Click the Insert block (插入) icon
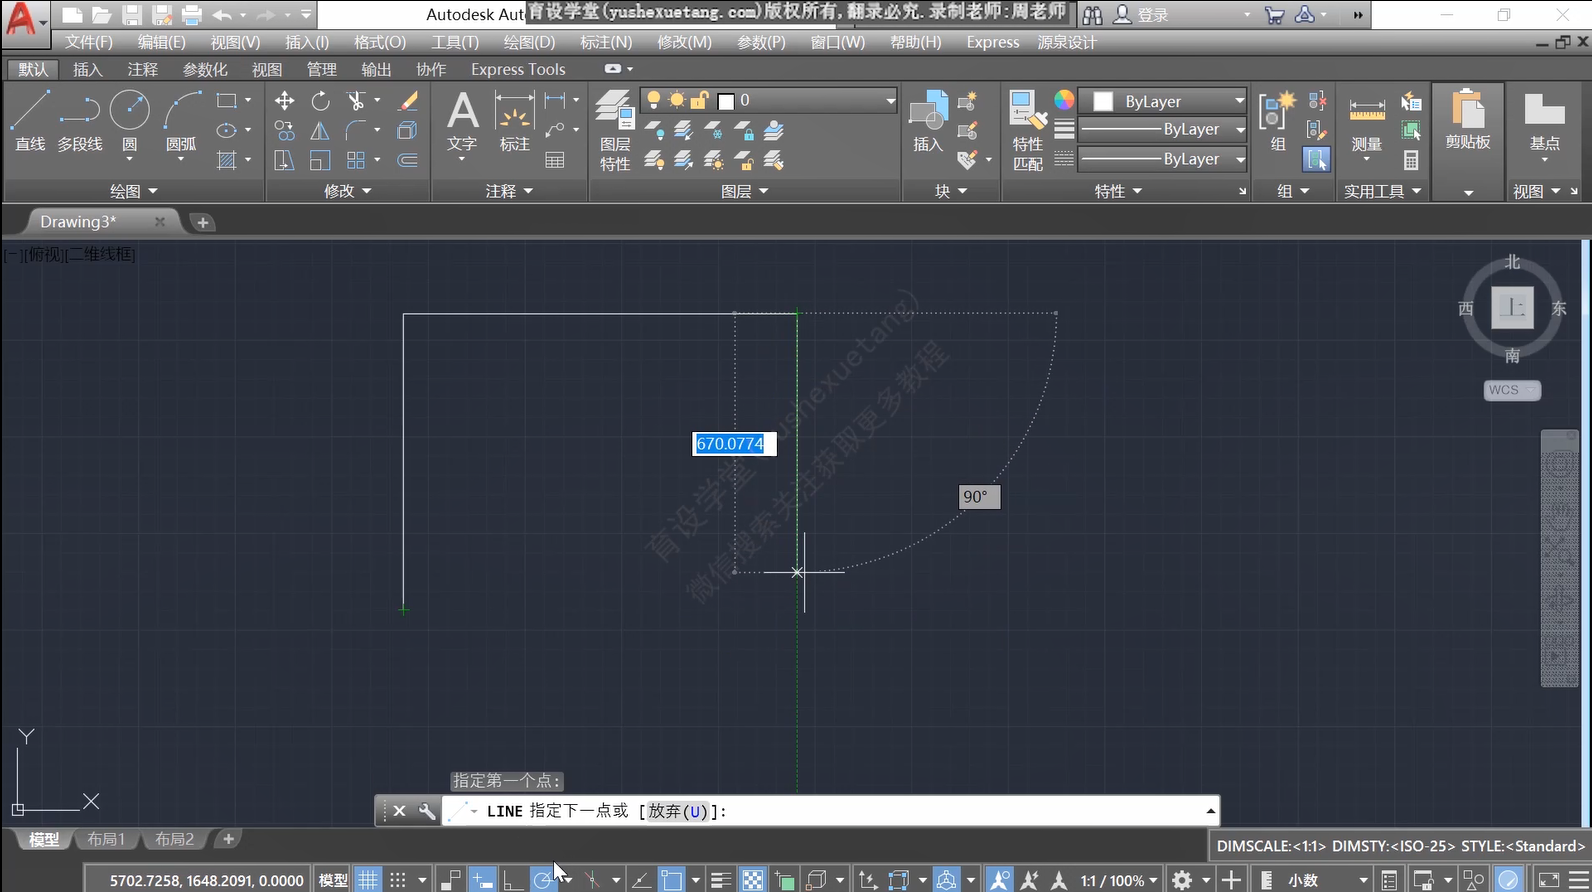Screen dimensions: 1592x892 [928, 121]
